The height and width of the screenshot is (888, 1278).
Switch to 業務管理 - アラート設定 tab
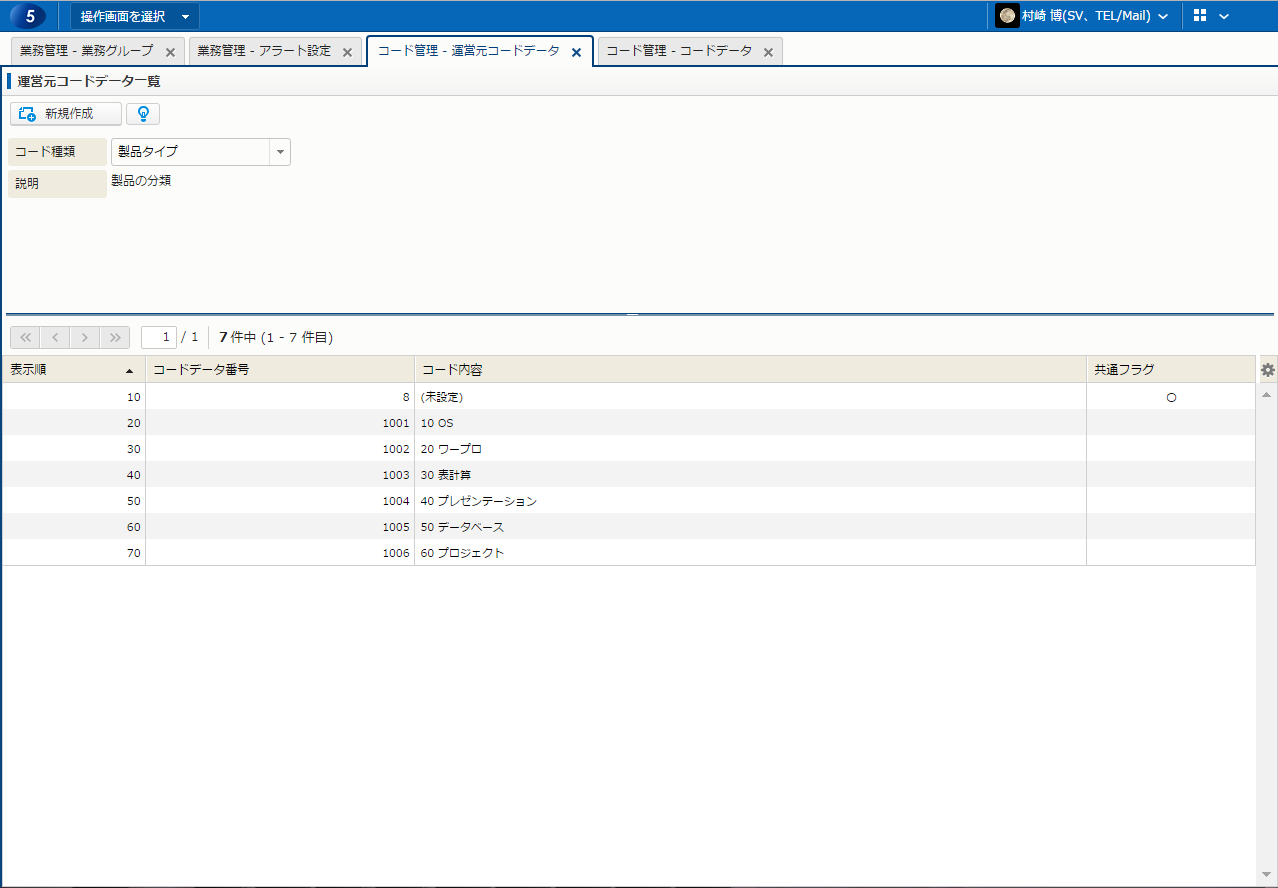(264, 51)
